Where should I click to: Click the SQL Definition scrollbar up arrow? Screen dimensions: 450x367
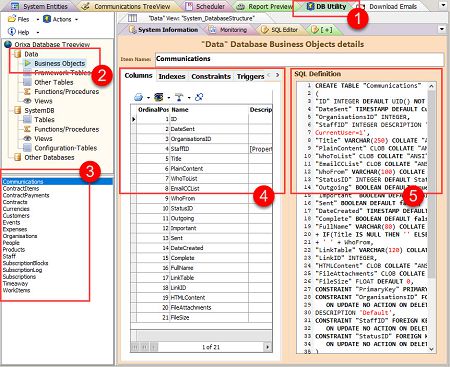[431, 86]
